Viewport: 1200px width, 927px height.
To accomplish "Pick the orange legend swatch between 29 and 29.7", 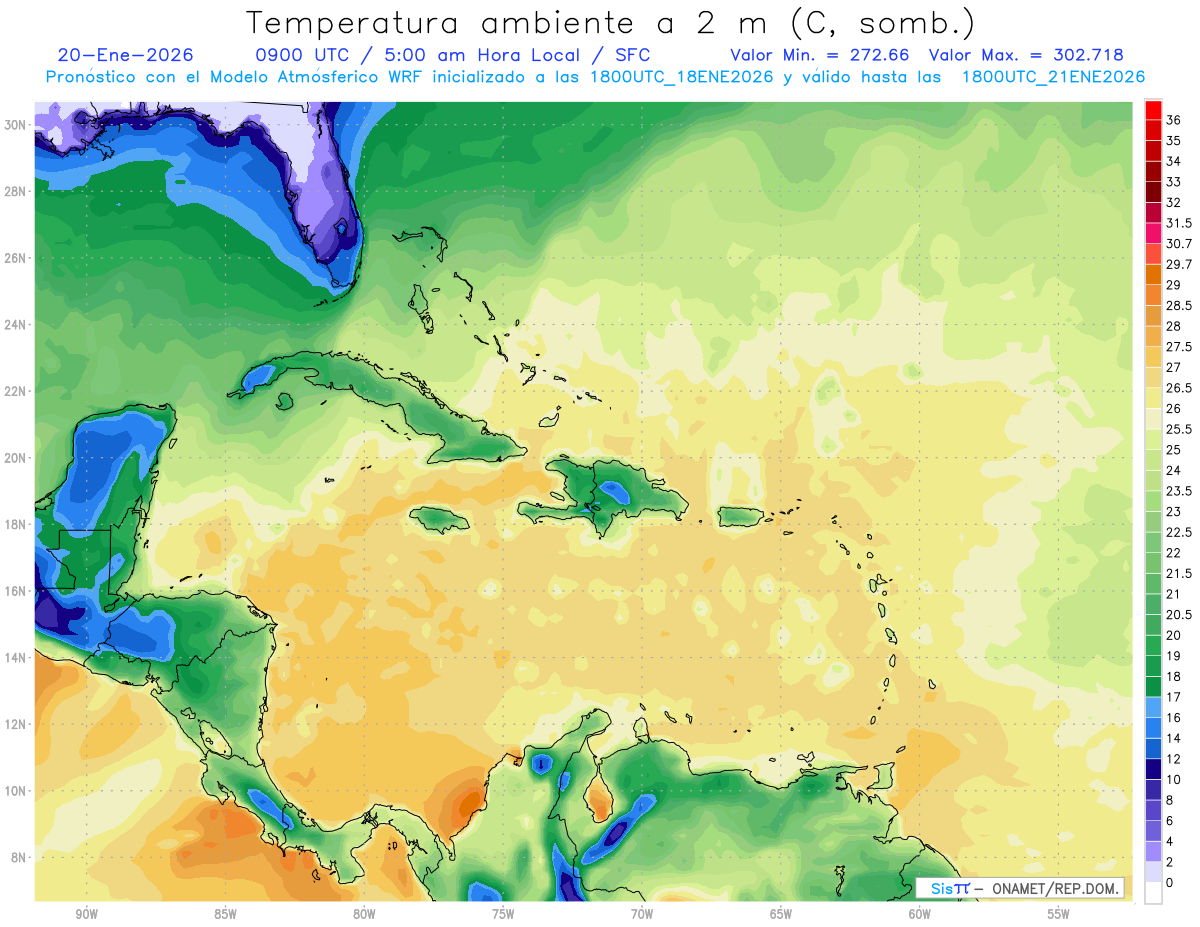I will (x=1153, y=274).
